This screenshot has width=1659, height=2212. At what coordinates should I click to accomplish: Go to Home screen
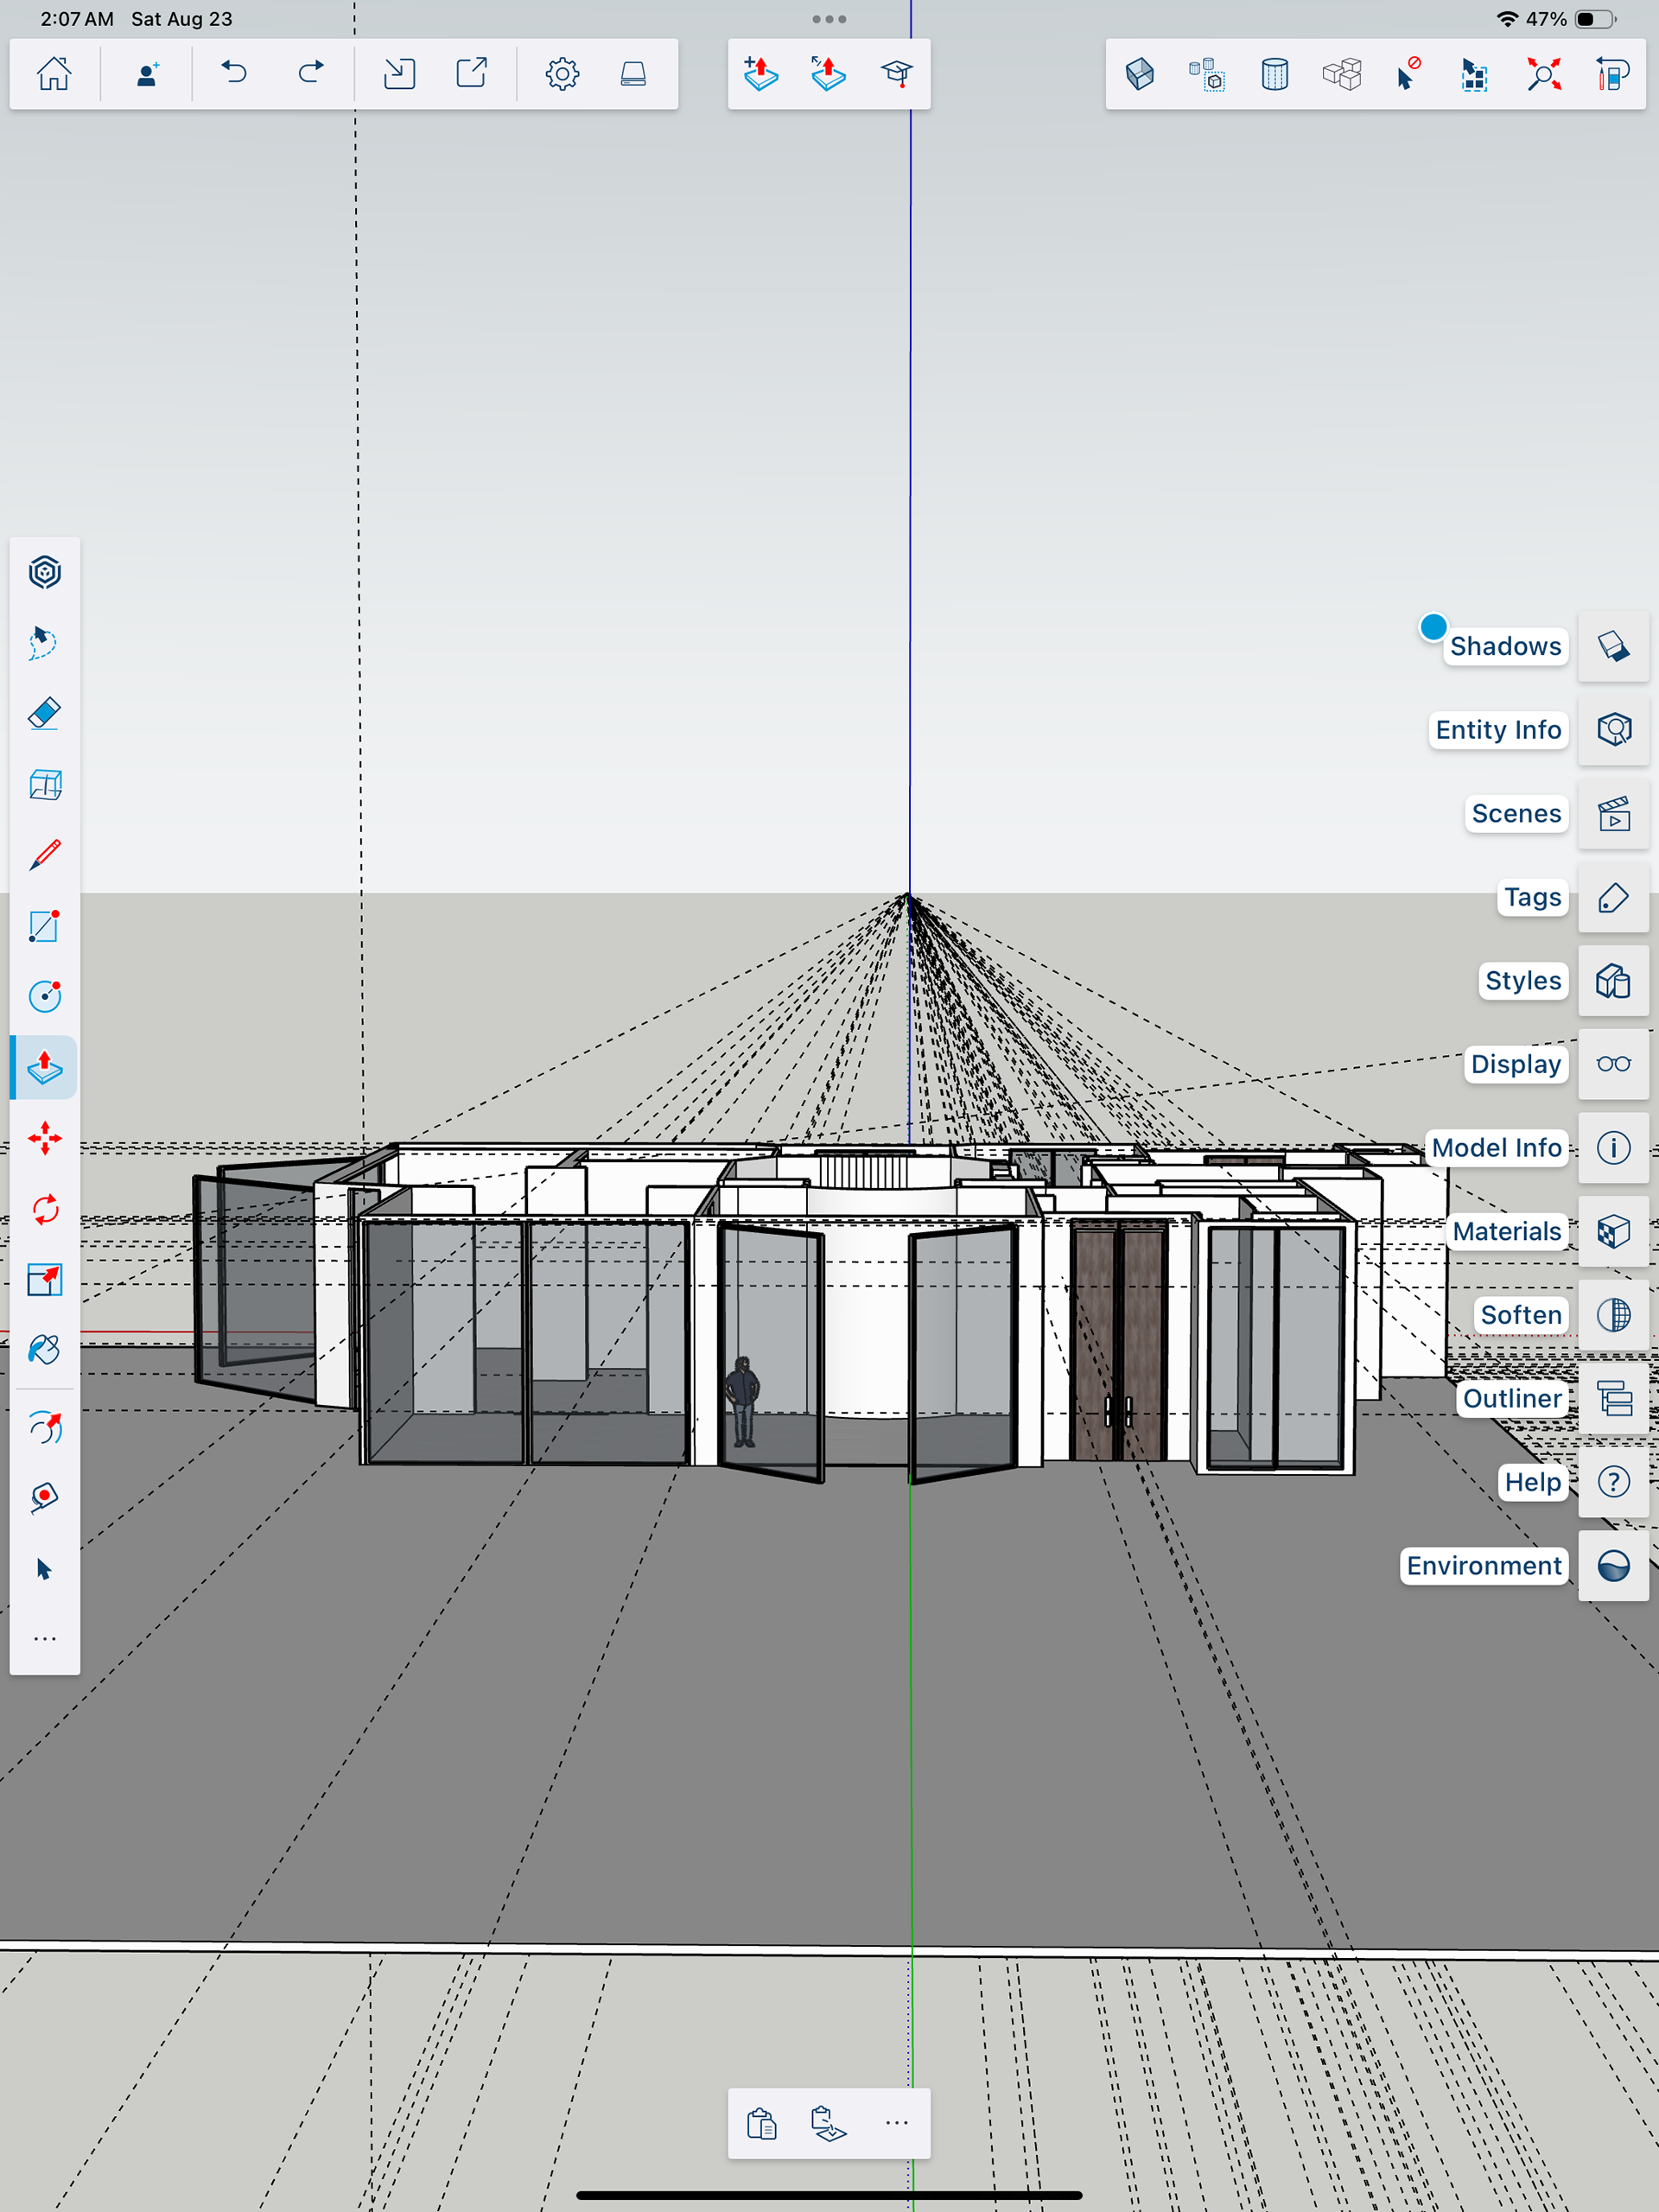[x=54, y=74]
